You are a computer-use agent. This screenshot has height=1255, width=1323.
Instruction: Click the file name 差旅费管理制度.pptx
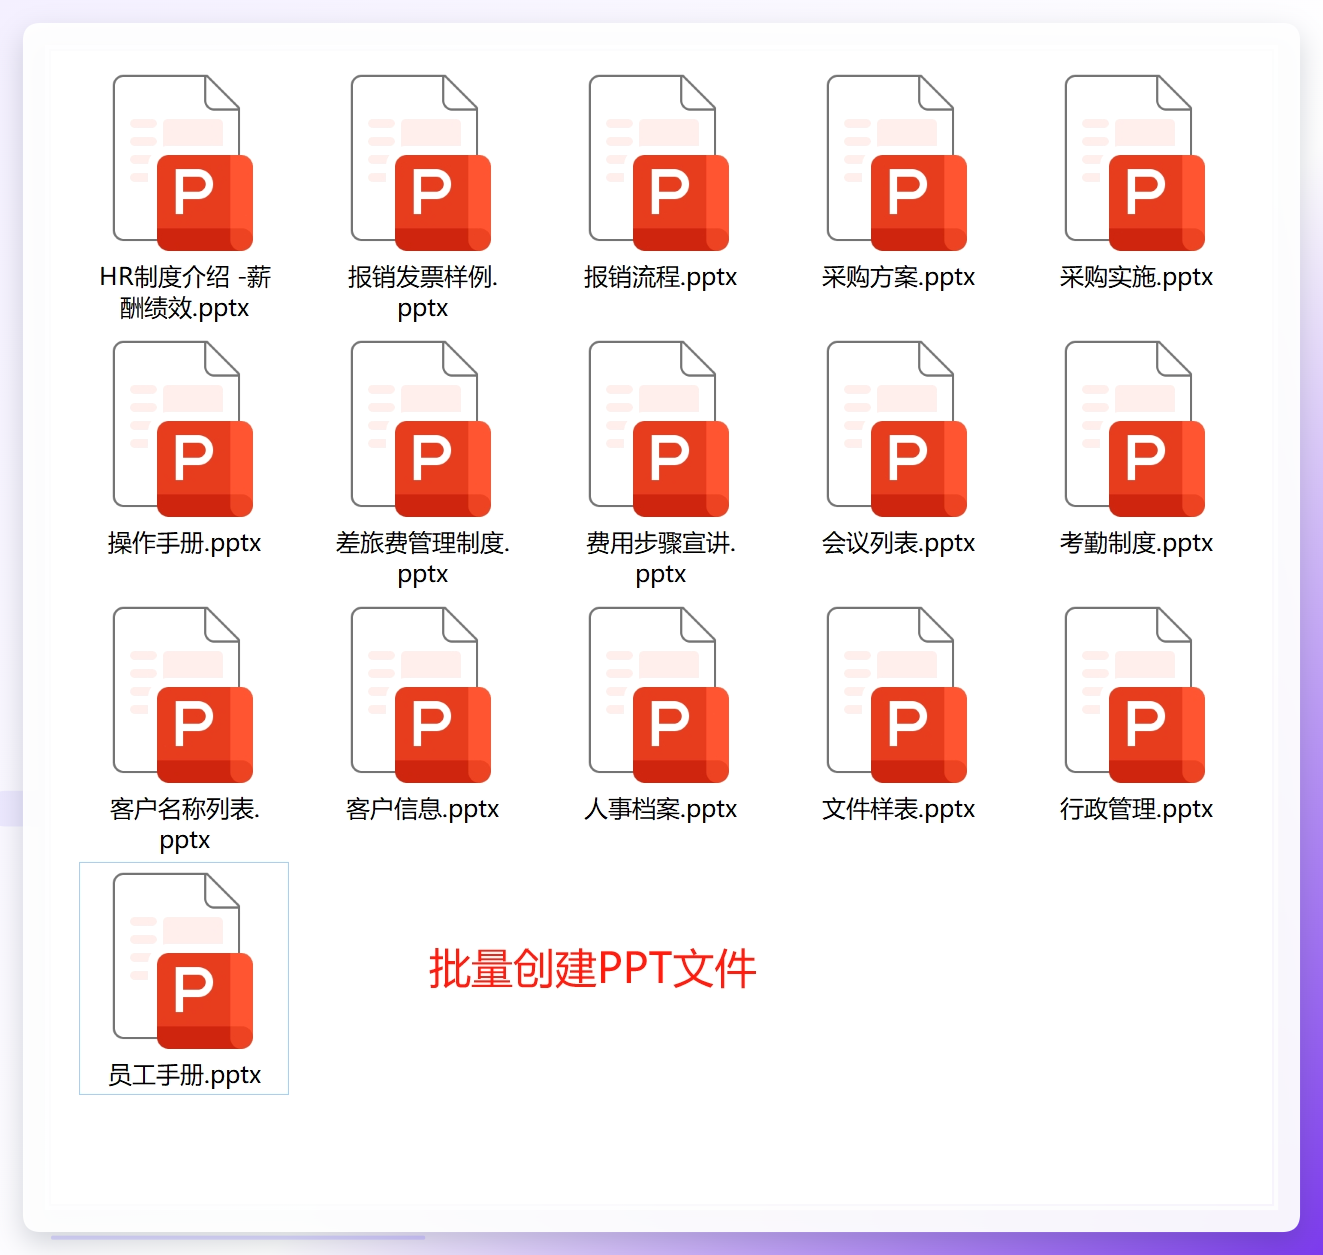[x=423, y=558]
